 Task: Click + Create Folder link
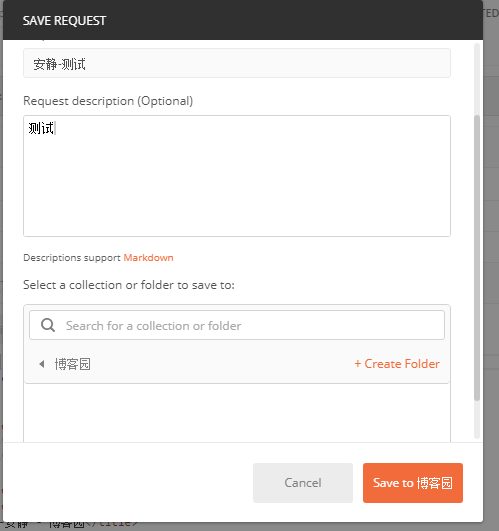397,364
